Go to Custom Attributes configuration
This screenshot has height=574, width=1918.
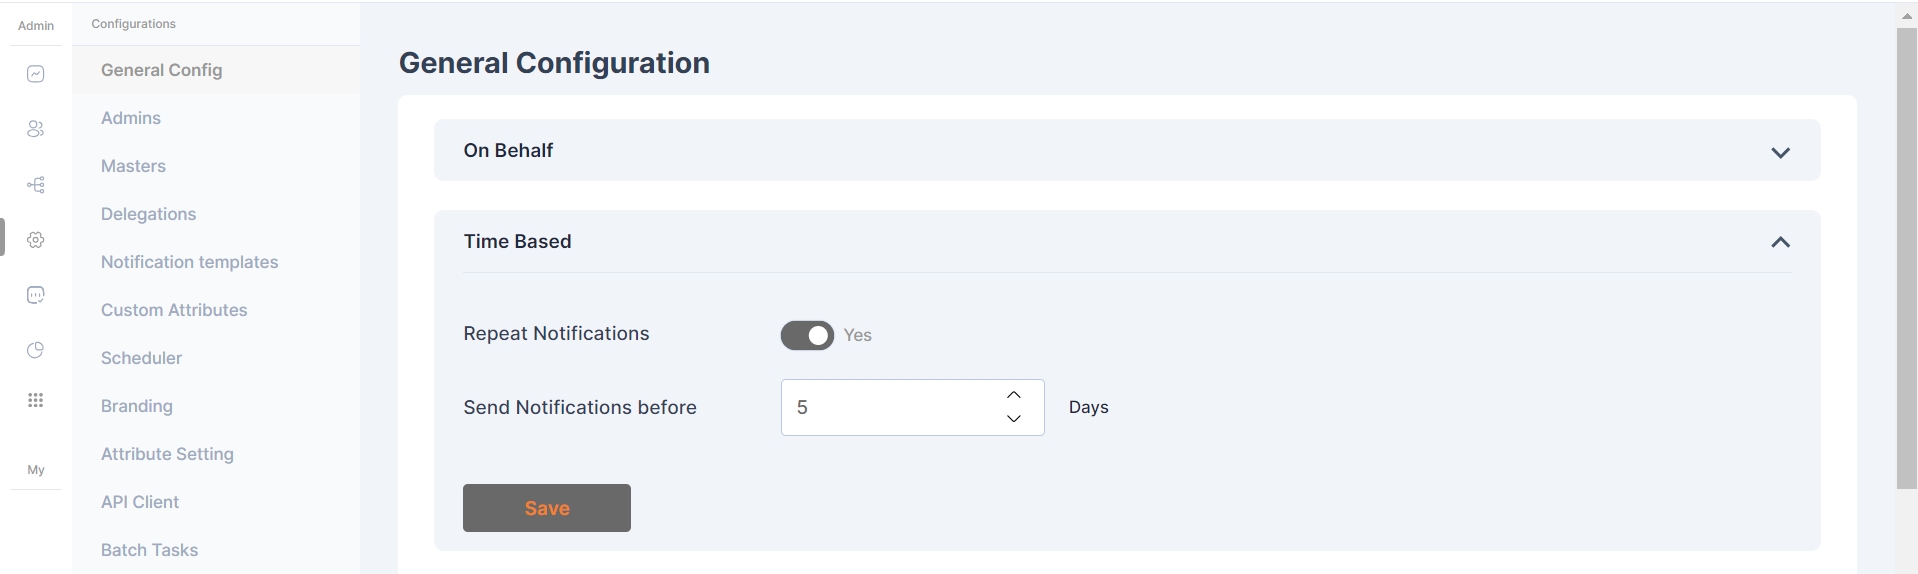click(x=174, y=310)
